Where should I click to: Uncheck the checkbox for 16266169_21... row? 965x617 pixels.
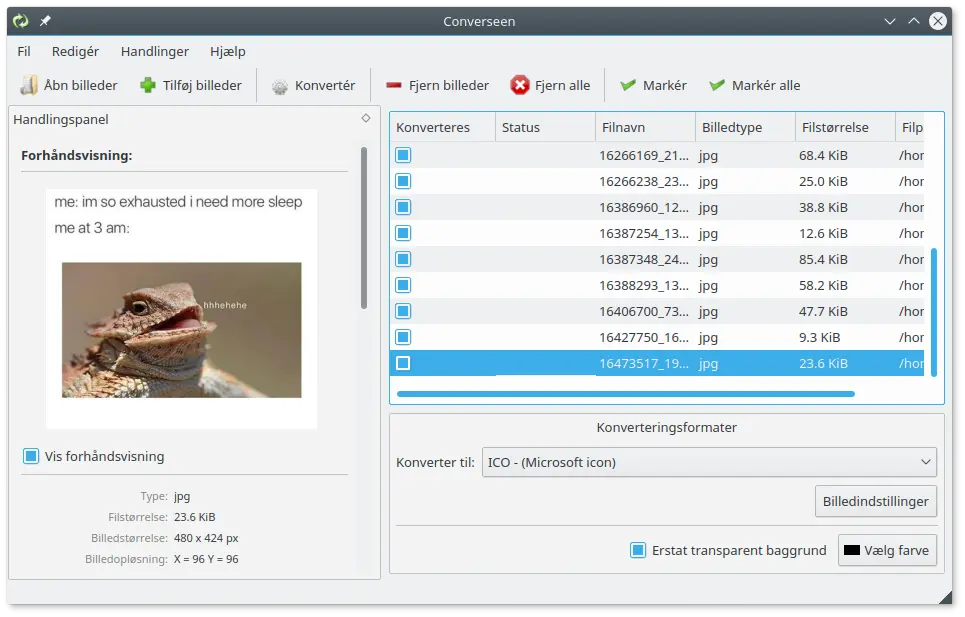pos(403,155)
